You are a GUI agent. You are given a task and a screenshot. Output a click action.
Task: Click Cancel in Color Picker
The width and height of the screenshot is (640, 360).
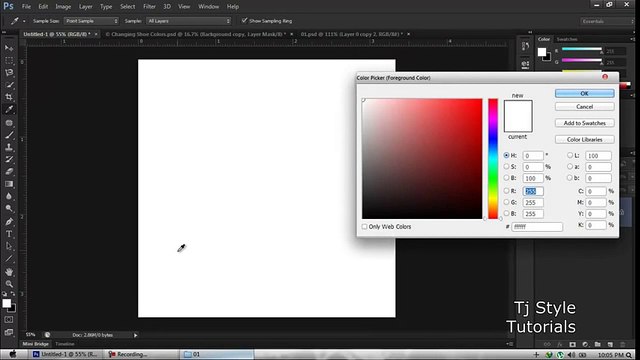pyautogui.click(x=584, y=107)
